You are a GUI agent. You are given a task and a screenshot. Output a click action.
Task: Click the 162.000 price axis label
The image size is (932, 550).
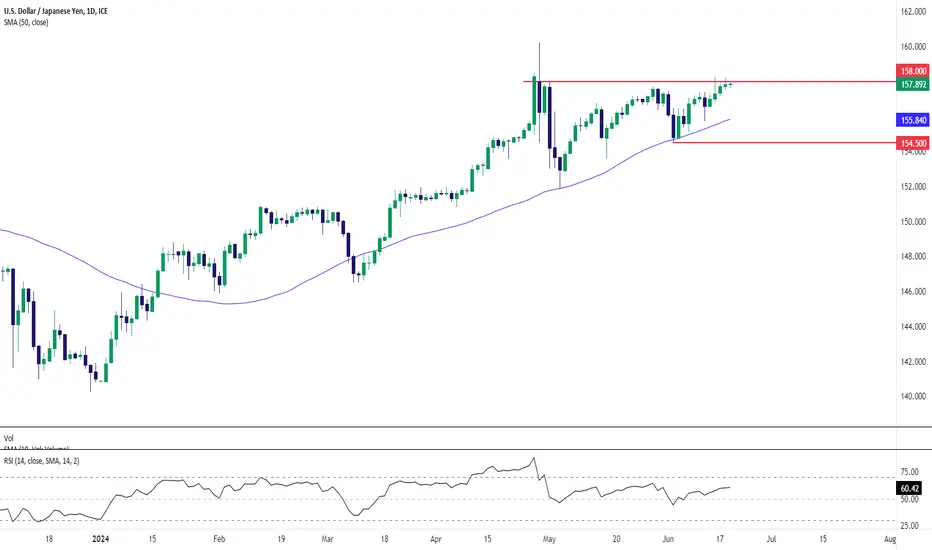(x=914, y=12)
